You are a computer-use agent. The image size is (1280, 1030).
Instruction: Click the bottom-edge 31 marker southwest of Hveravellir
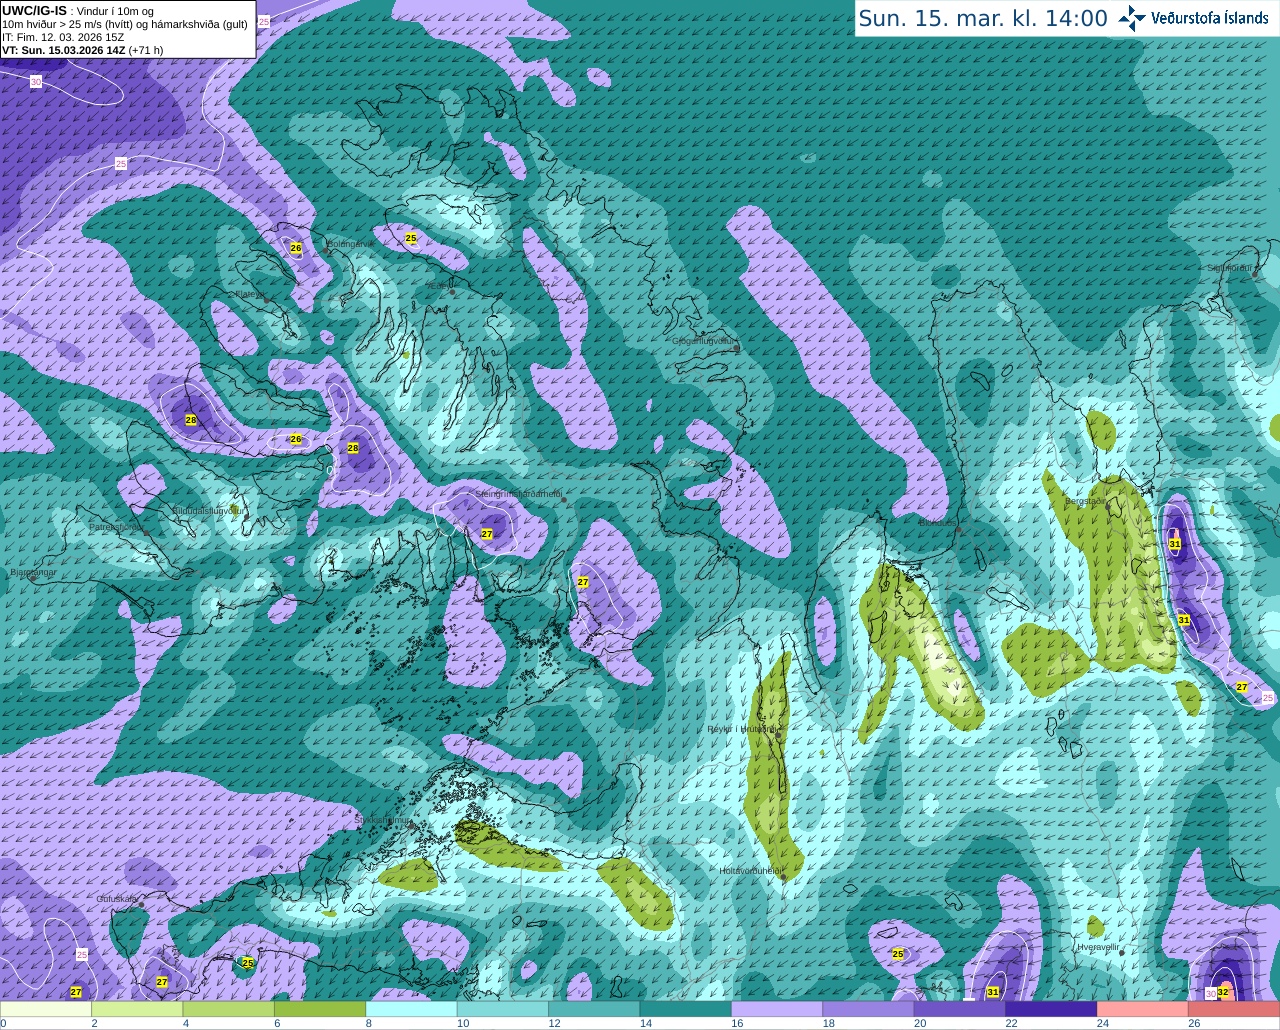993,992
